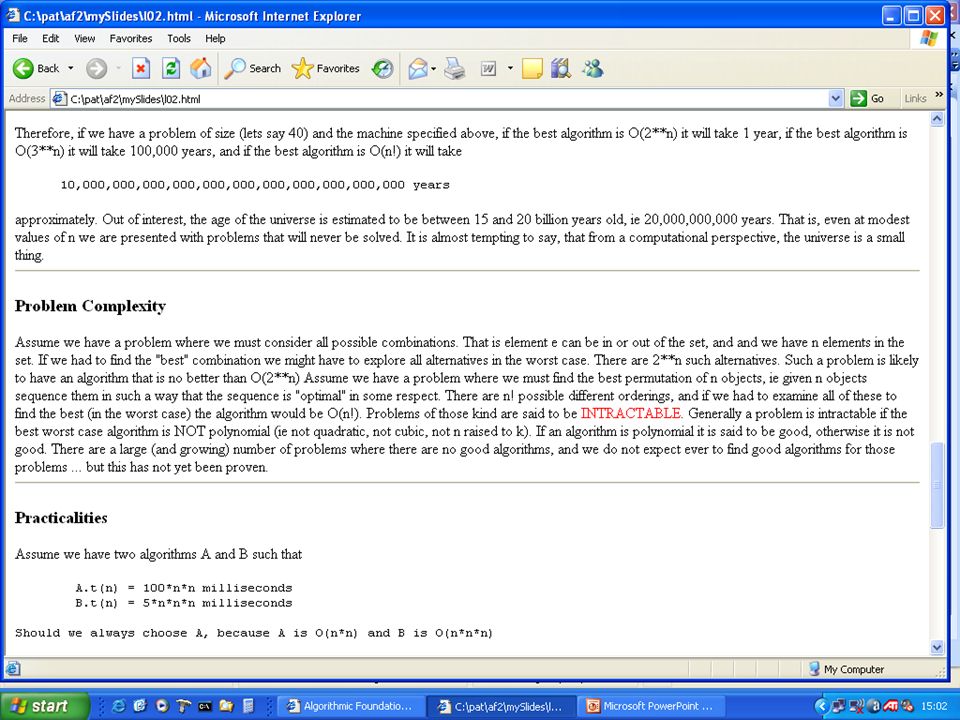Open the Favorites pane

click(x=326, y=69)
